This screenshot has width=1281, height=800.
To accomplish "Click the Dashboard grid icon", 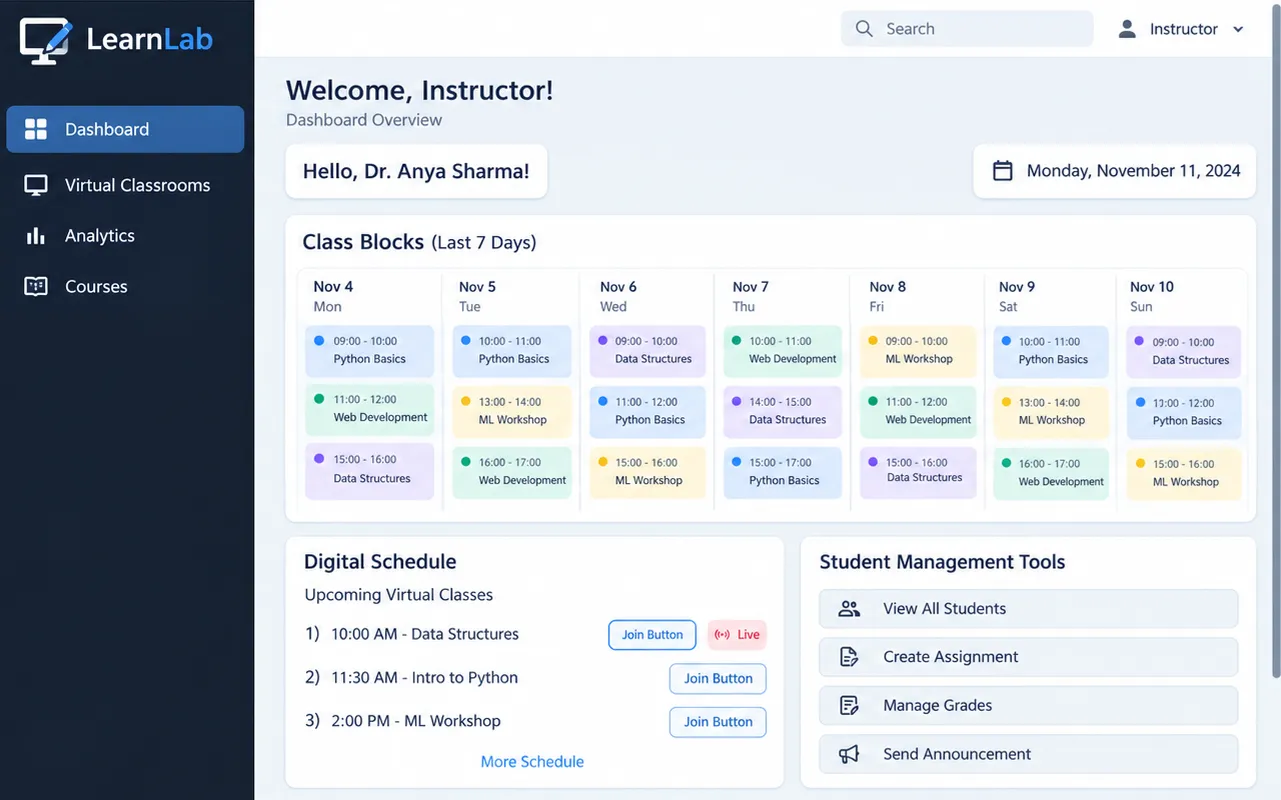I will 36,129.
